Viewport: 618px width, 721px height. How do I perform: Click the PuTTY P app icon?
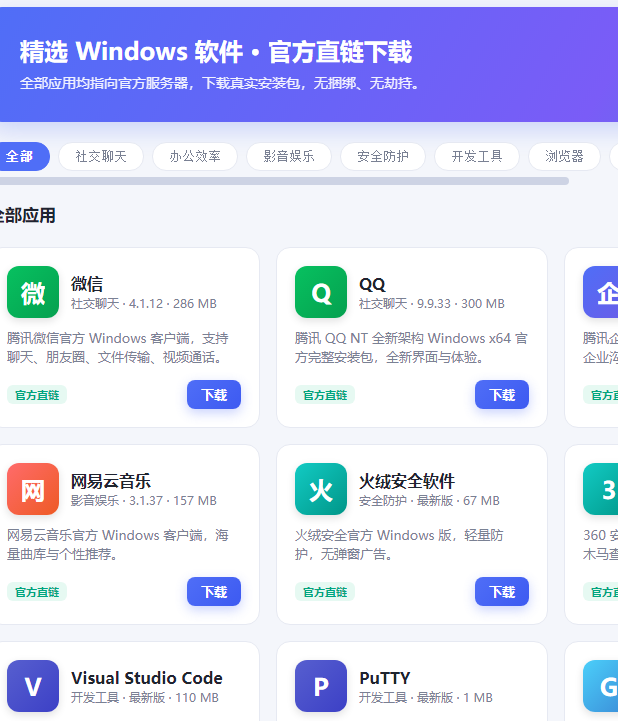321,686
